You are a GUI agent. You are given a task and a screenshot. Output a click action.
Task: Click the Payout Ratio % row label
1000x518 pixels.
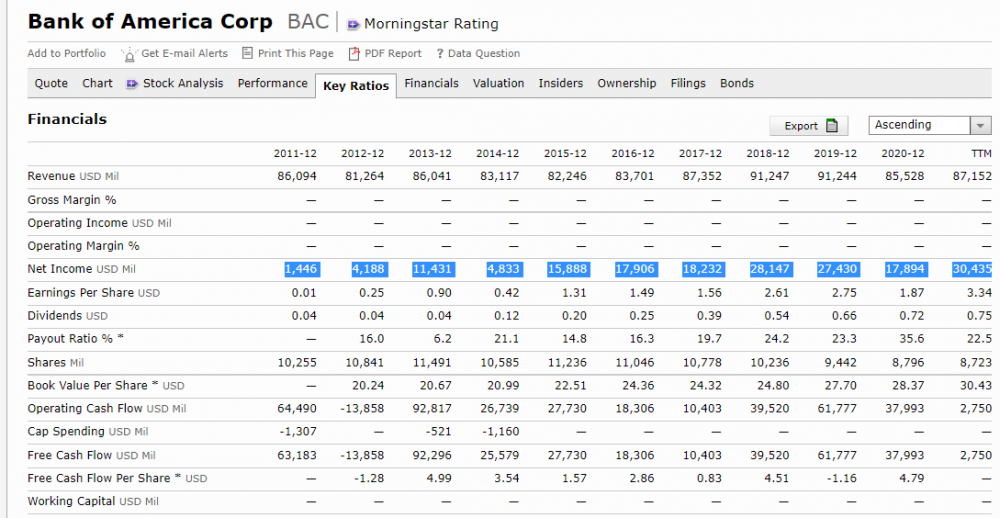click(x=75, y=339)
